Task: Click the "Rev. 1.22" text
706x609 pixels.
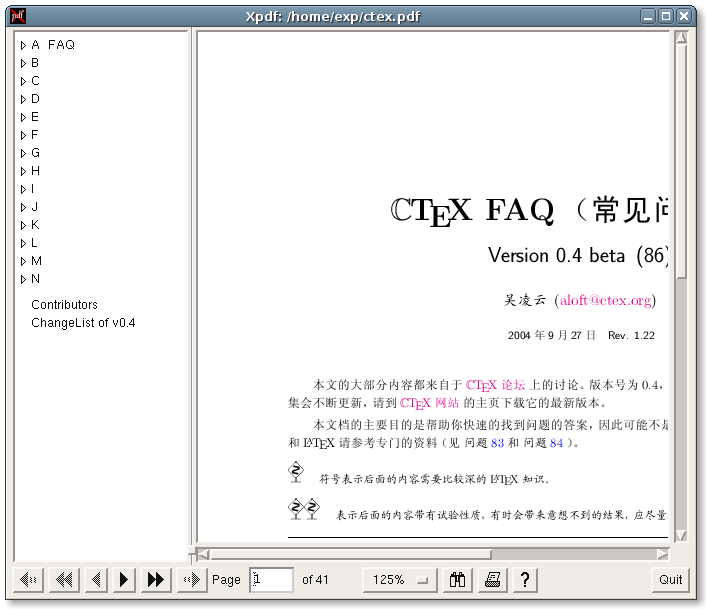Action: (x=631, y=335)
